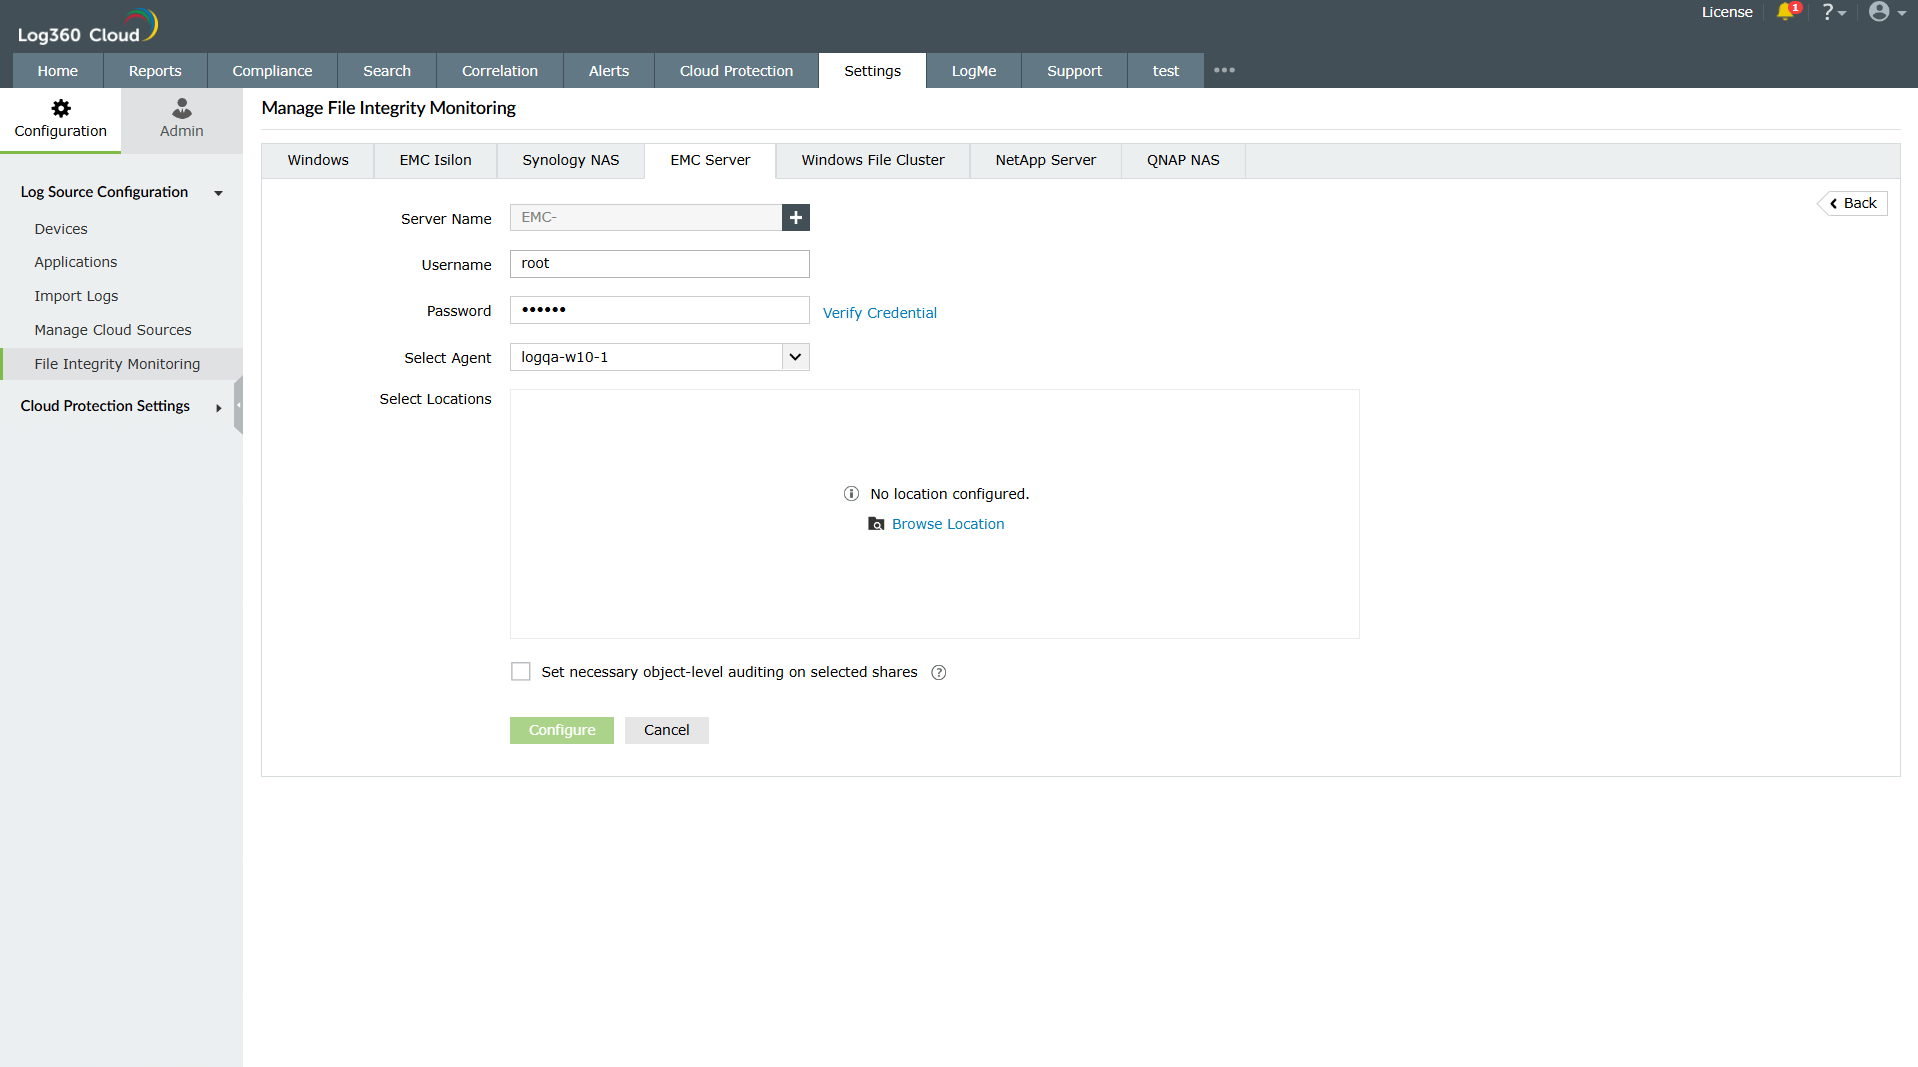Open the Select Agent dropdown

pyautogui.click(x=794, y=357)
